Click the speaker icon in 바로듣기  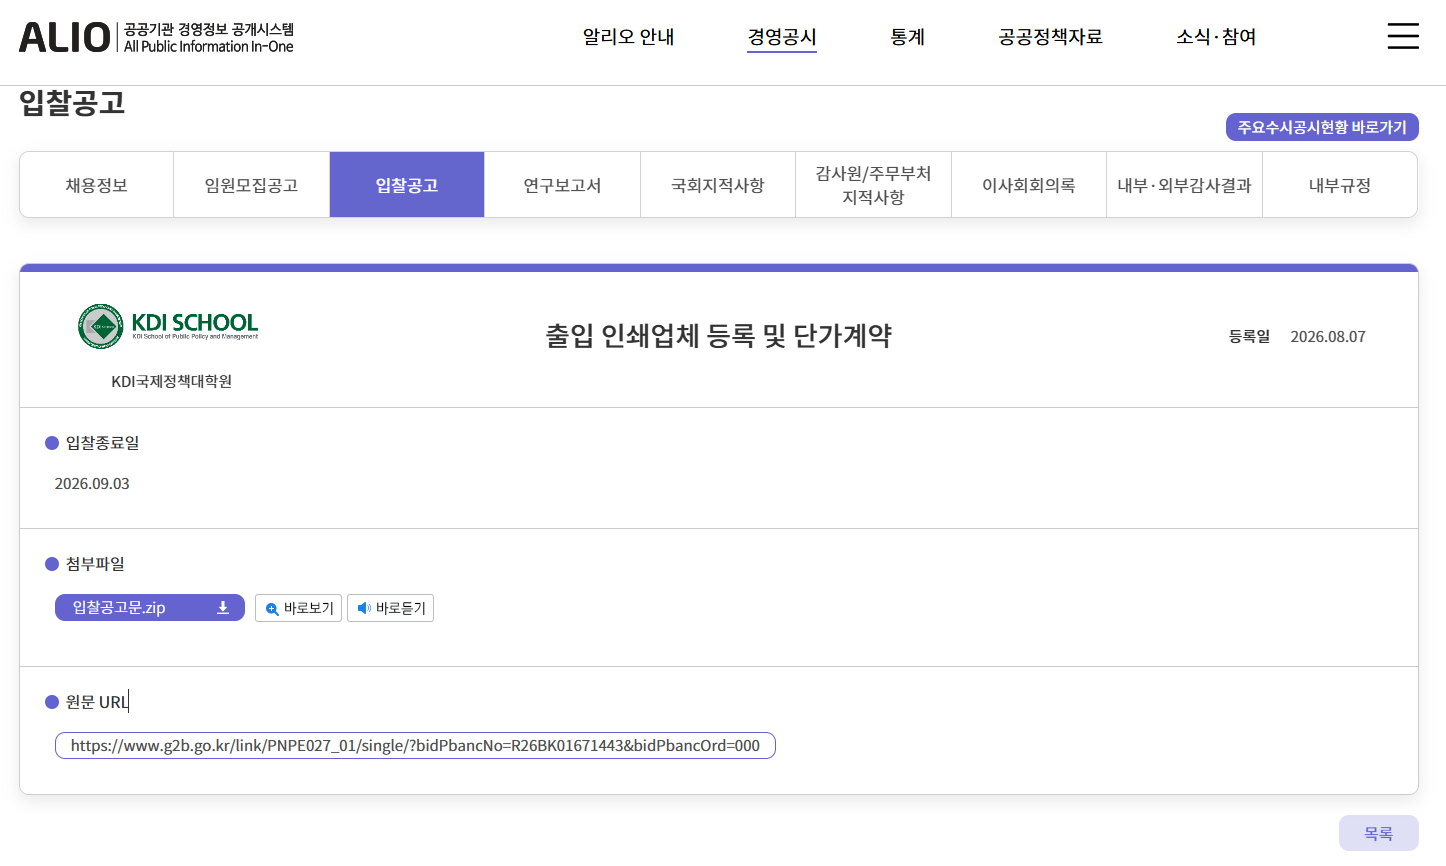click(364, 608)
